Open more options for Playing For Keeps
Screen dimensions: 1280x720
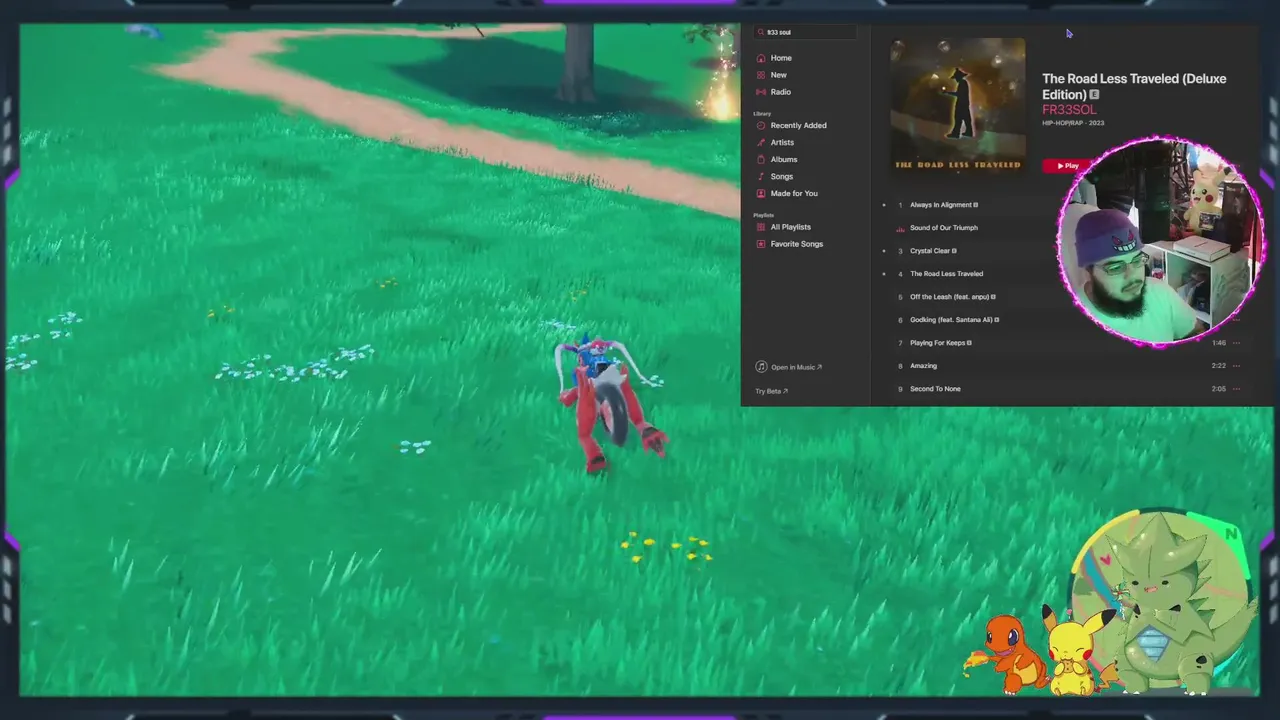(1236, 343)
